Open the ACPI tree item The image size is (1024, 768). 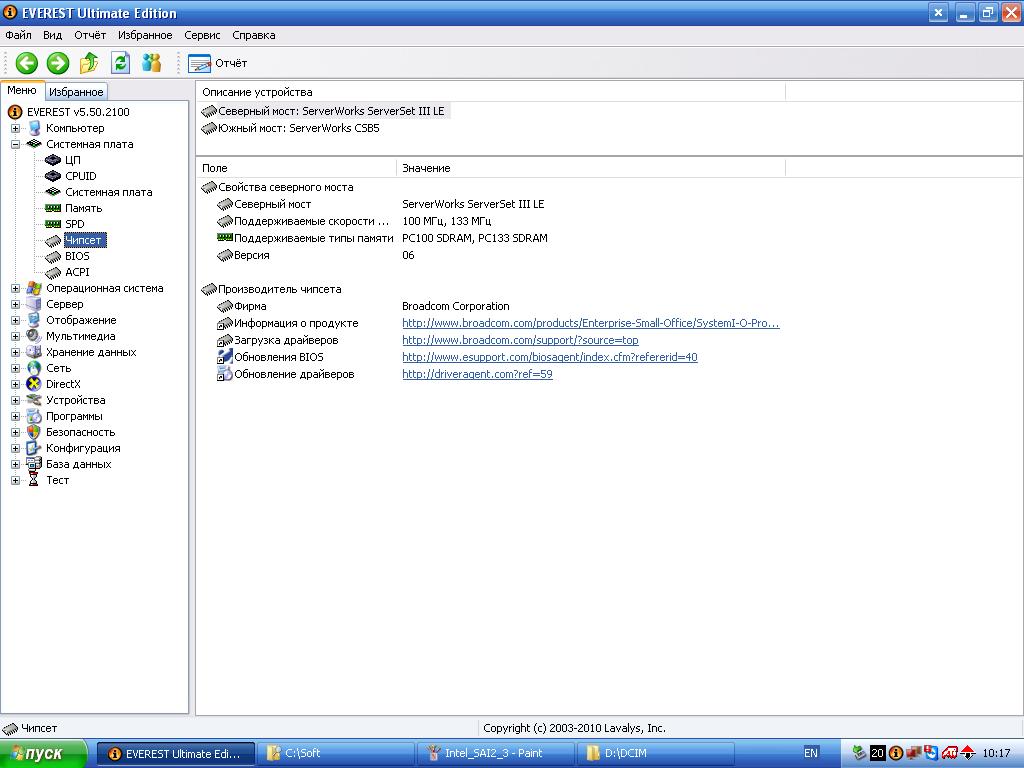77,272
